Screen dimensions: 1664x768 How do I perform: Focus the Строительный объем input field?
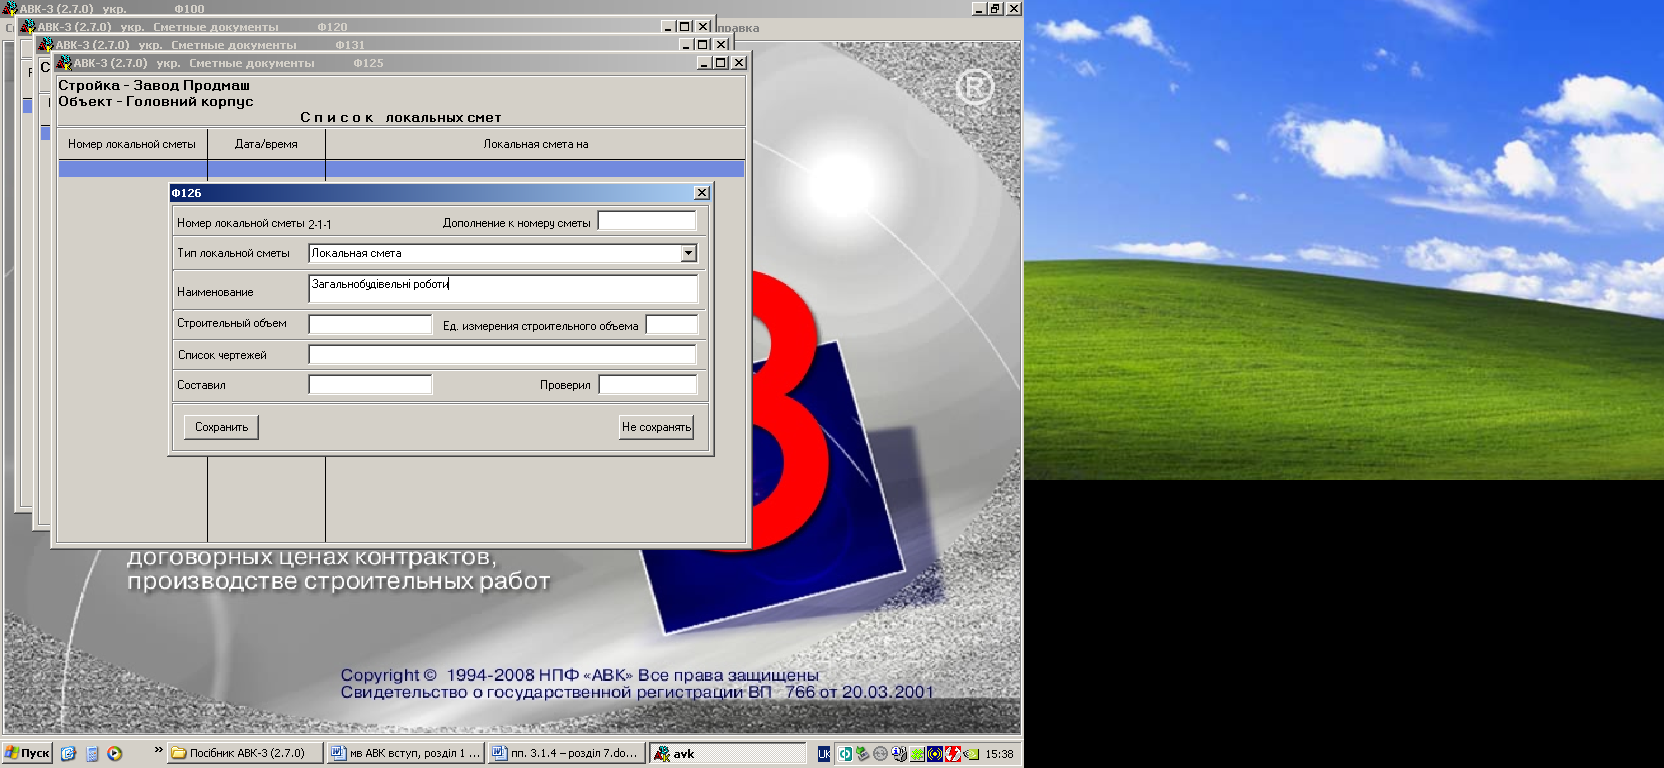tap(370, 324)
